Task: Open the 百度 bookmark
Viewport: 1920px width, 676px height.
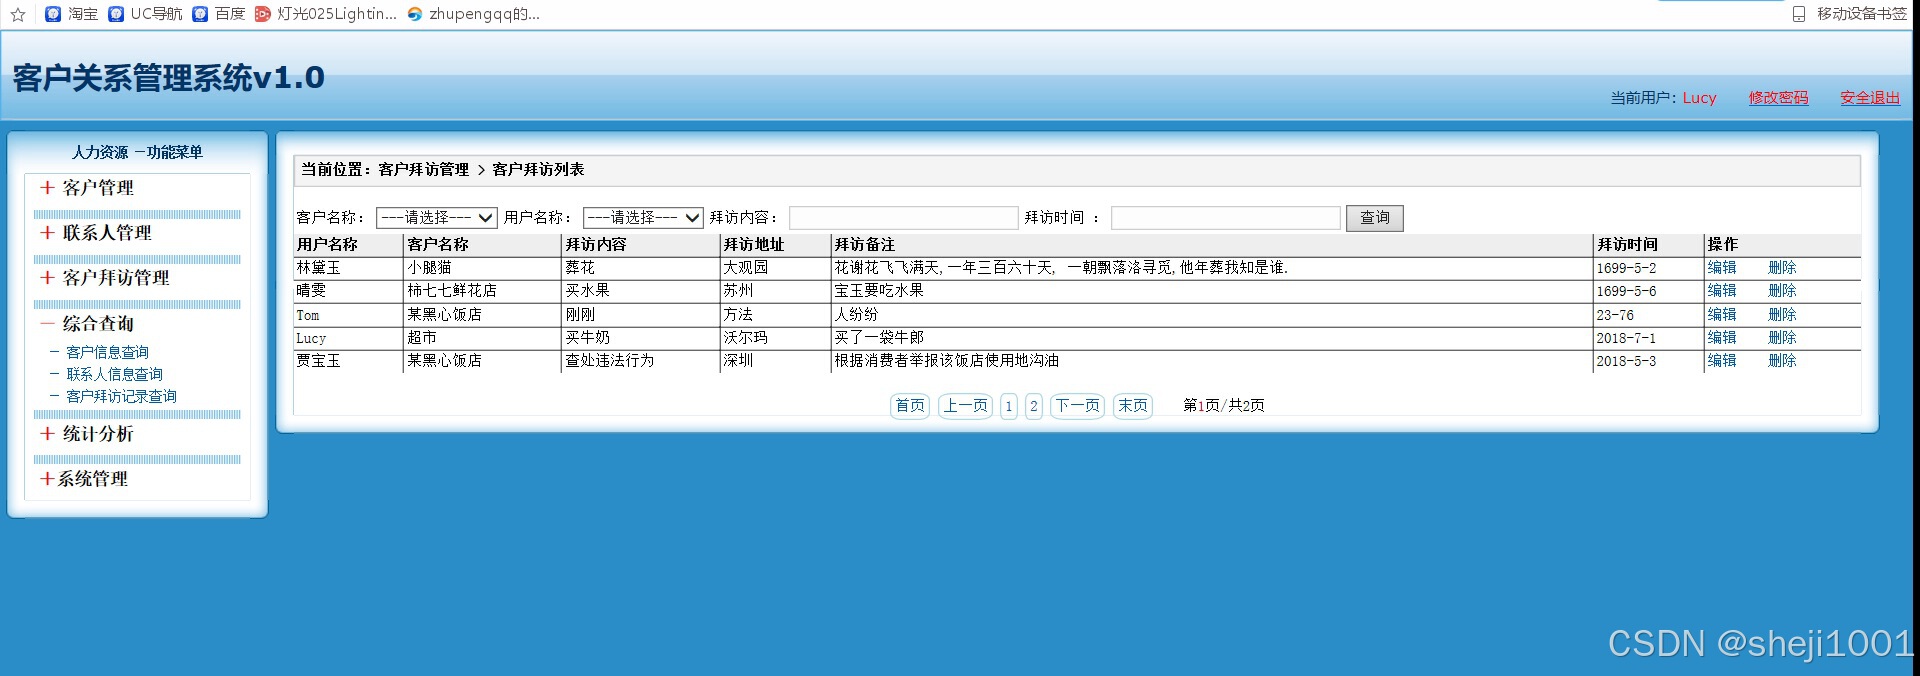Action: click(x=219, y=14)
